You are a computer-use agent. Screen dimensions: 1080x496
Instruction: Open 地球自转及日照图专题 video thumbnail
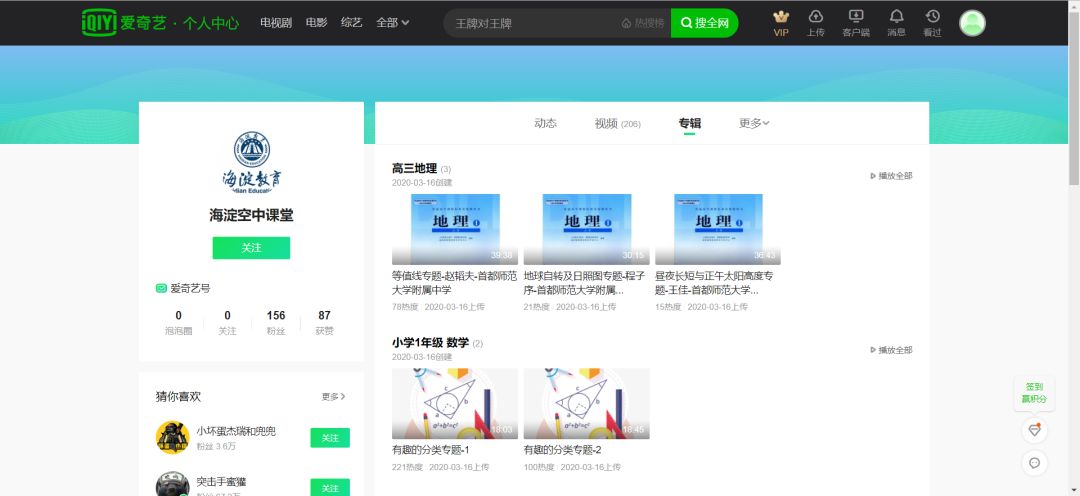pyautogui.click(x=586, y=229)
